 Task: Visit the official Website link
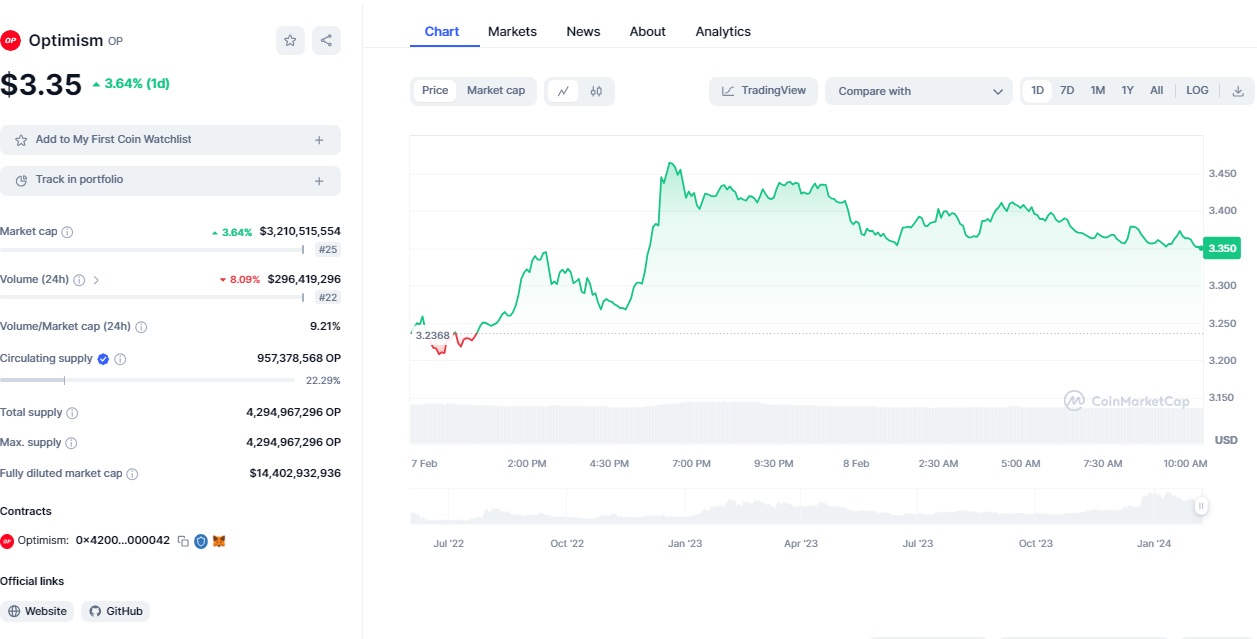[x=37, y=611]
